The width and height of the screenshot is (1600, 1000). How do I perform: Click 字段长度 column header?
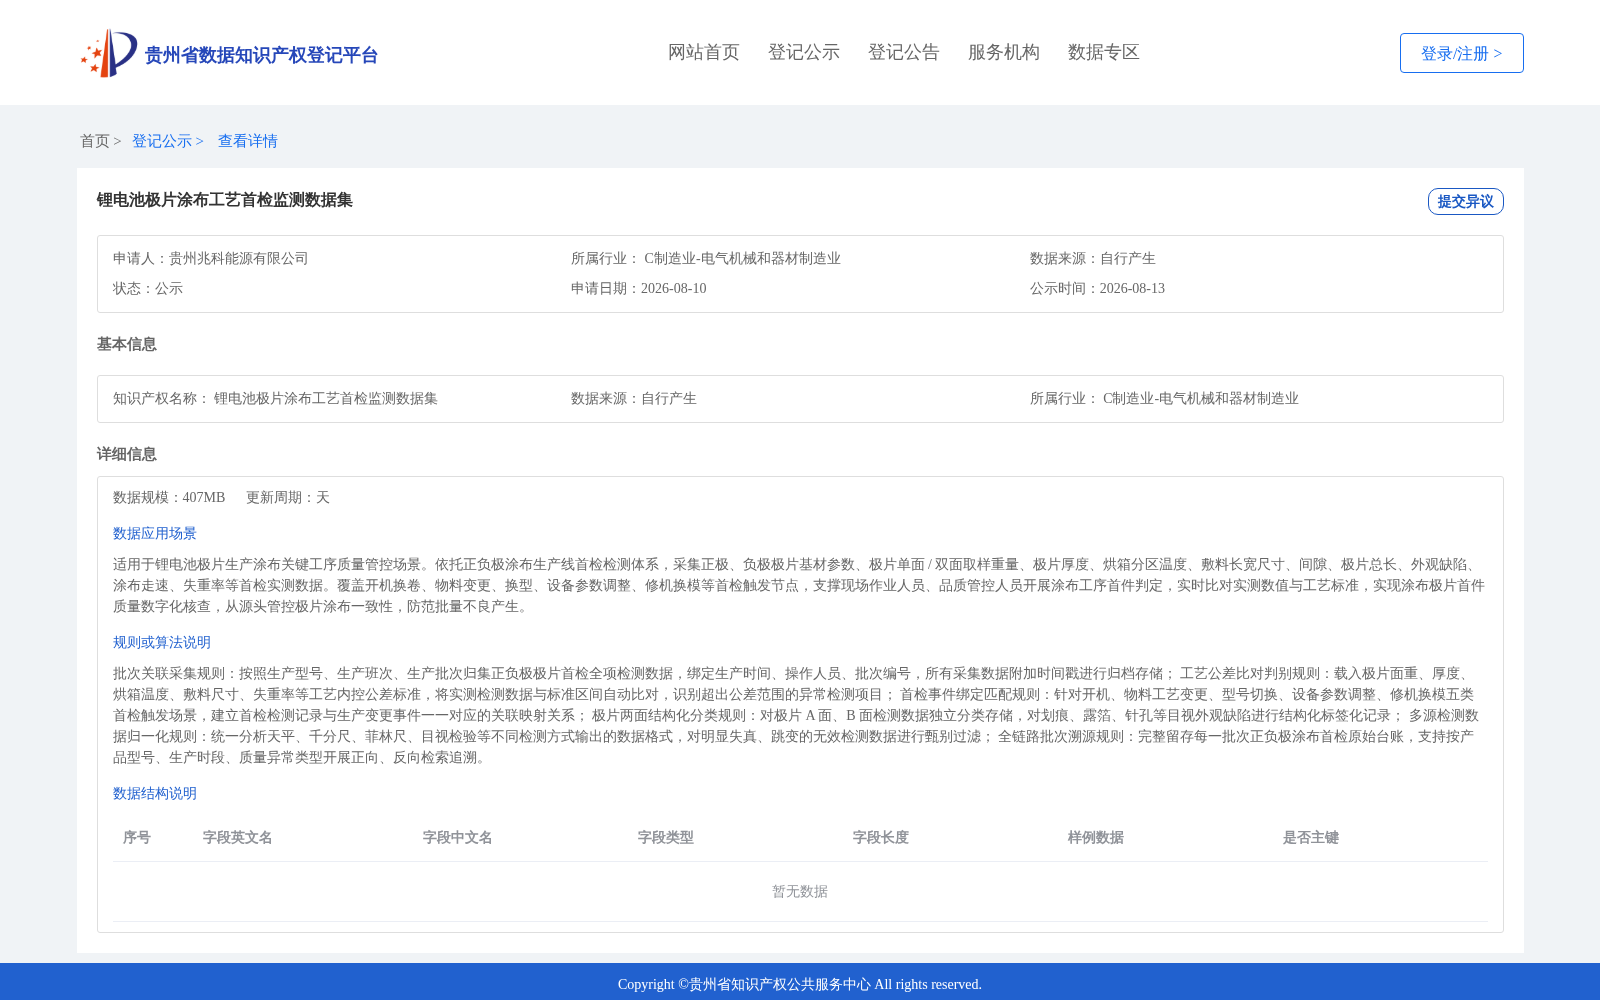point(881,837)
